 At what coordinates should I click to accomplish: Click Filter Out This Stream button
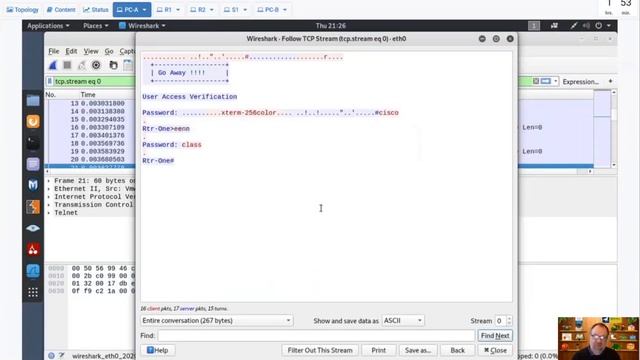(x=320, y=350)
